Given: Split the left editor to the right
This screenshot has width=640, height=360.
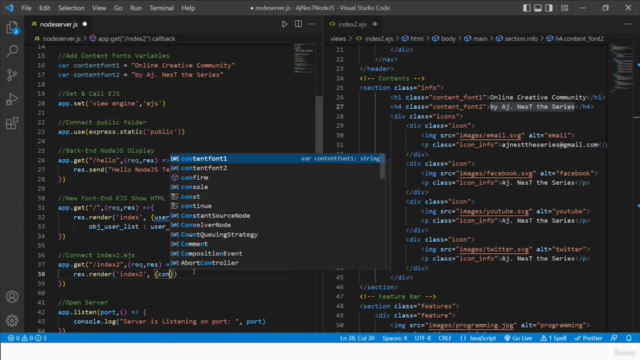Looking at the screenshot, I should click(x=298, y=24).
